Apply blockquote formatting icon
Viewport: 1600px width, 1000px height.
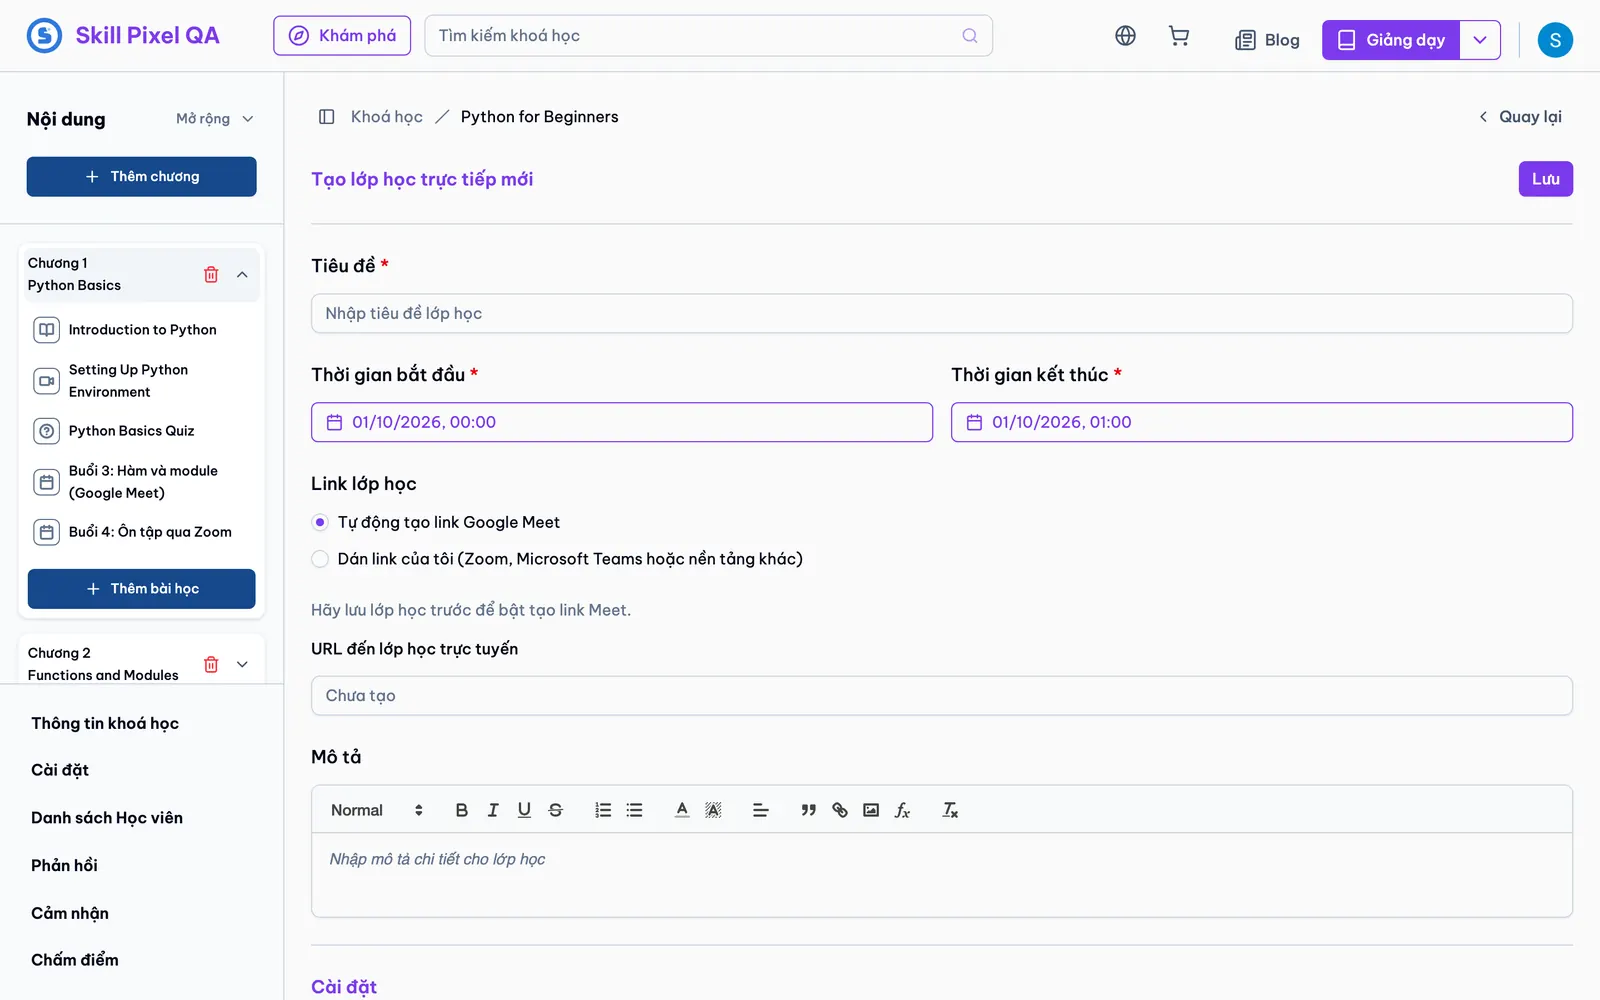(x=808, y=810)
